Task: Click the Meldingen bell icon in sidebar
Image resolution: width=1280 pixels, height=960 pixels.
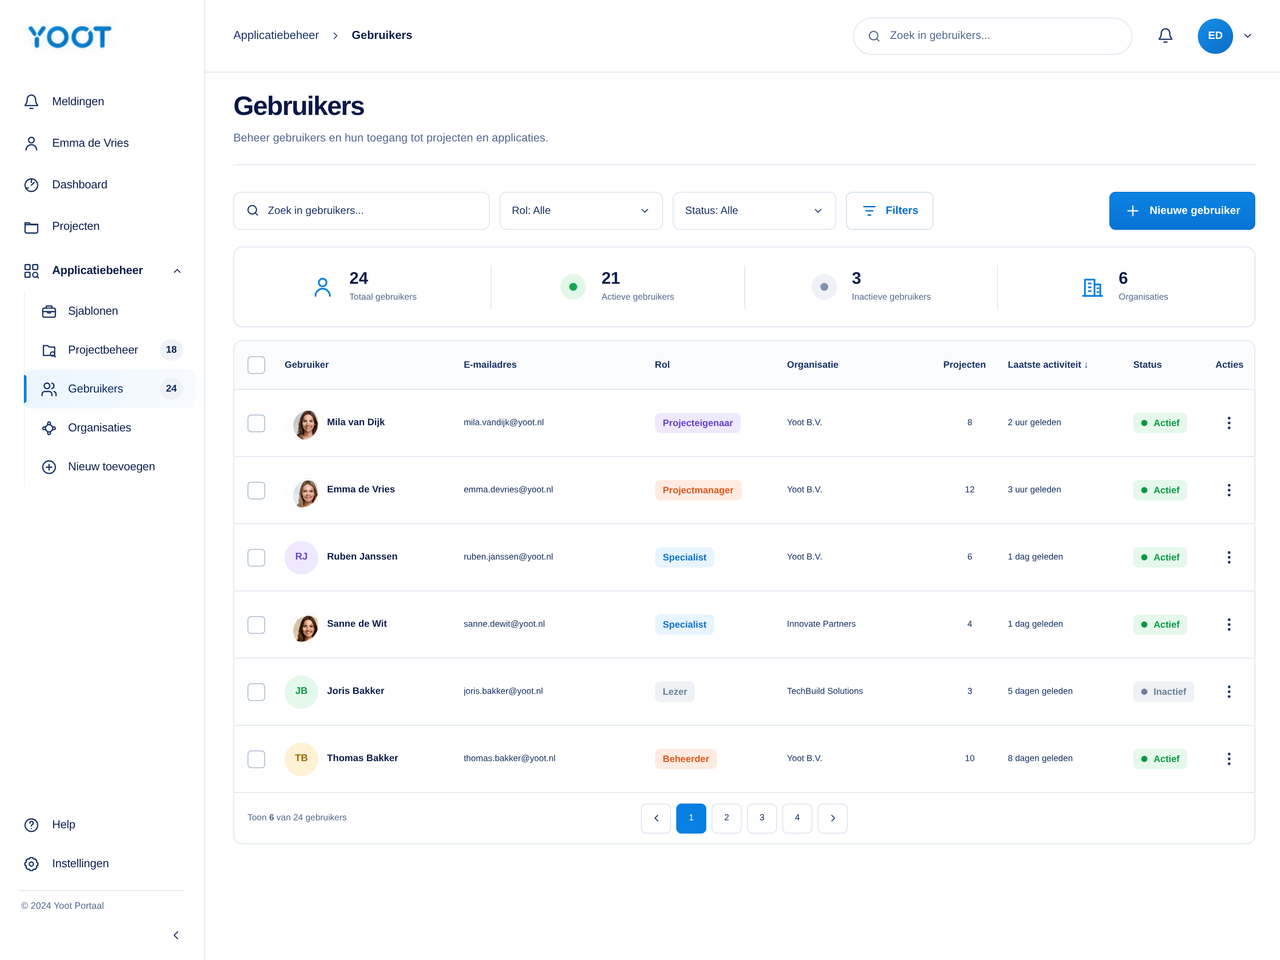Action: click(31, 102)
